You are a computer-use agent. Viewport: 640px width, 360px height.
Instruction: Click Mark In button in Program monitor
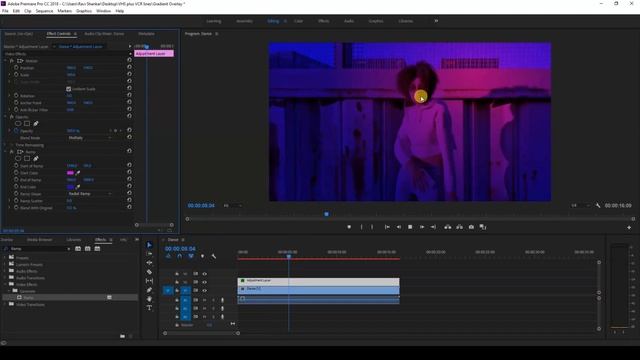[361, 227]
